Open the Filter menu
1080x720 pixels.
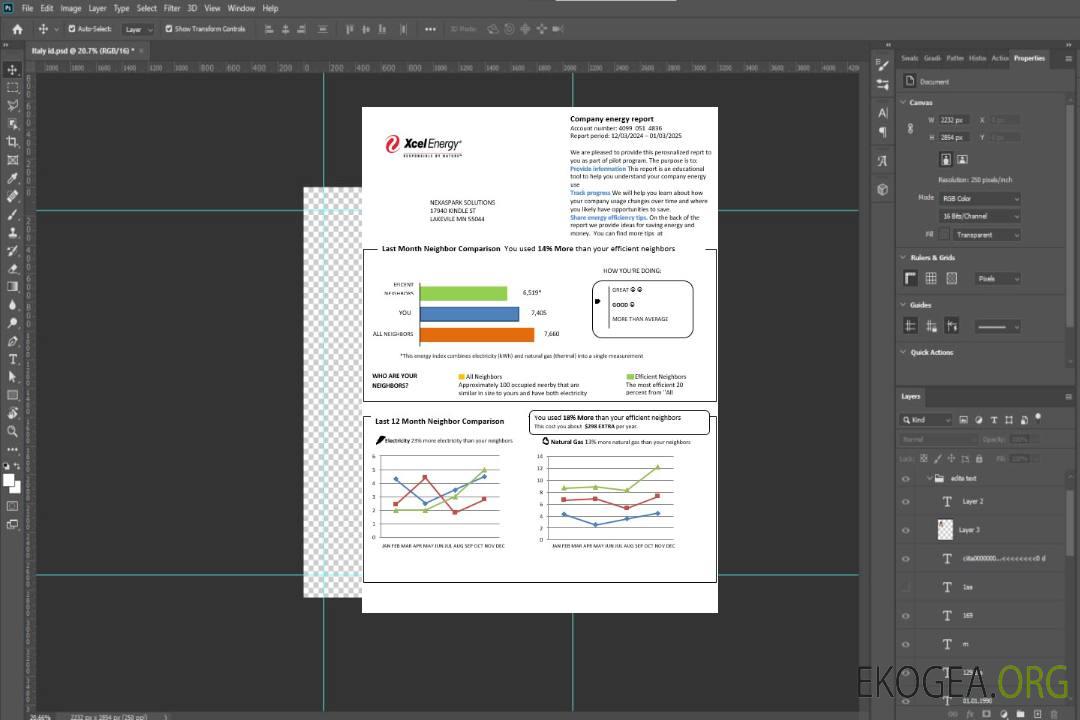172,8
